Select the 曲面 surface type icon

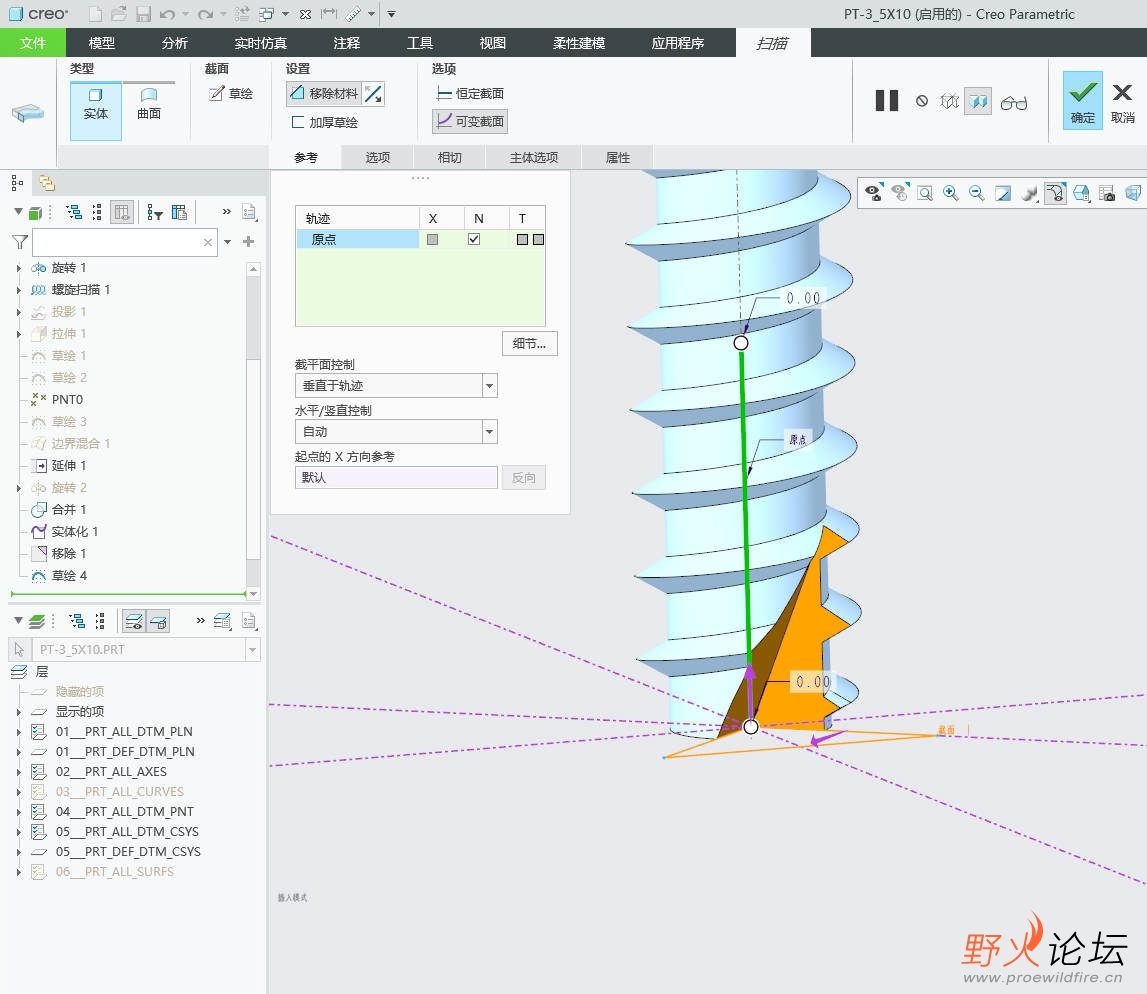[x=149, y=103]
